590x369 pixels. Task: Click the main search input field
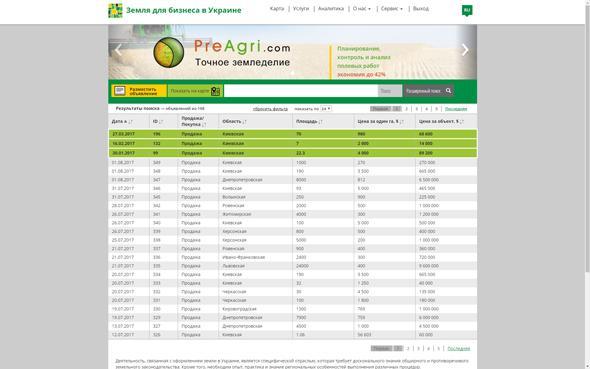301,91
